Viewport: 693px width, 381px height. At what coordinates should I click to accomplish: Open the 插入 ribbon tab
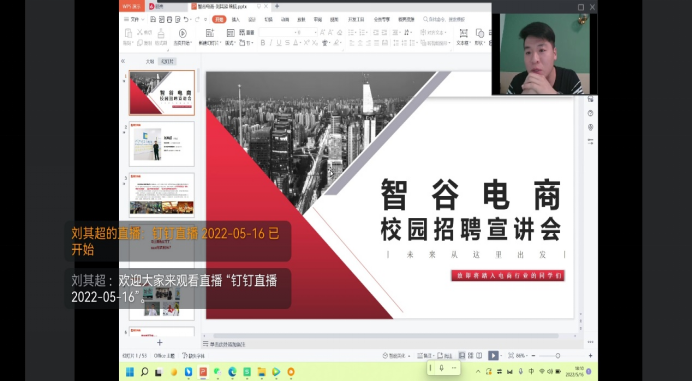click(x=236, y=19)
